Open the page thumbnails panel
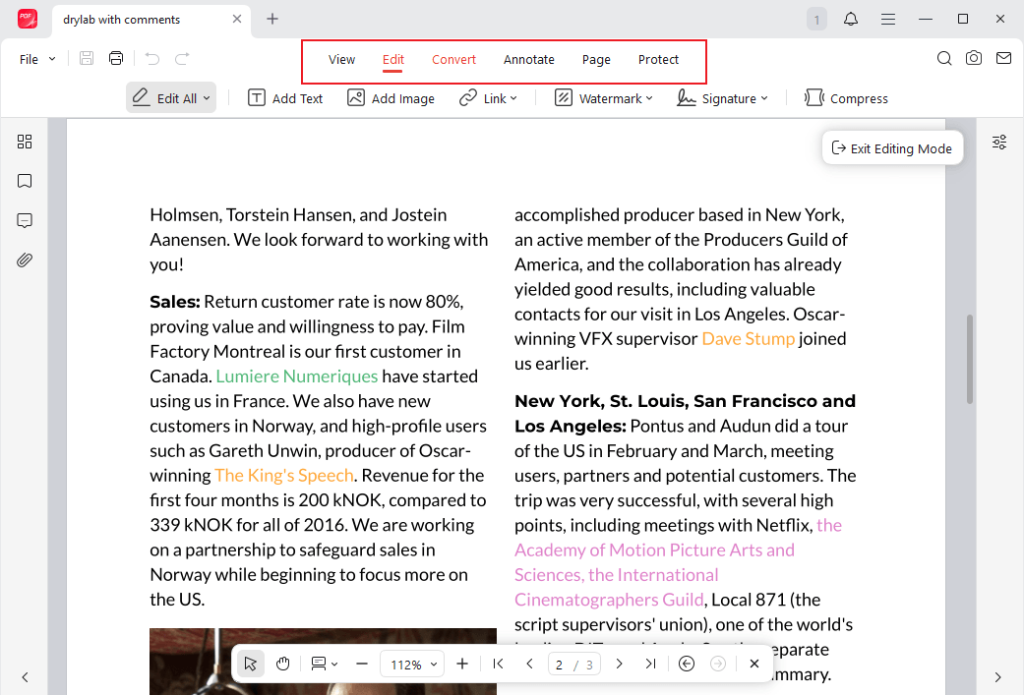The image size is (1024, 695). click(24, 141)
